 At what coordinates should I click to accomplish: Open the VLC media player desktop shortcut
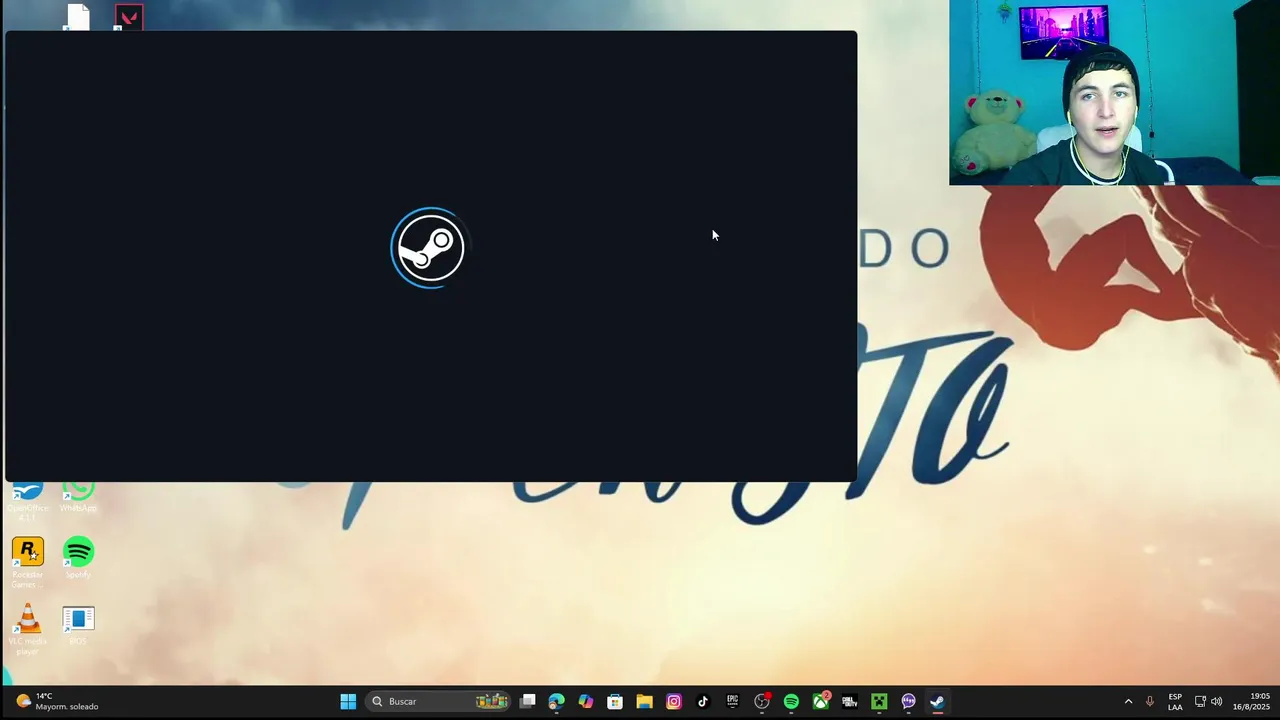click(28, 630)
